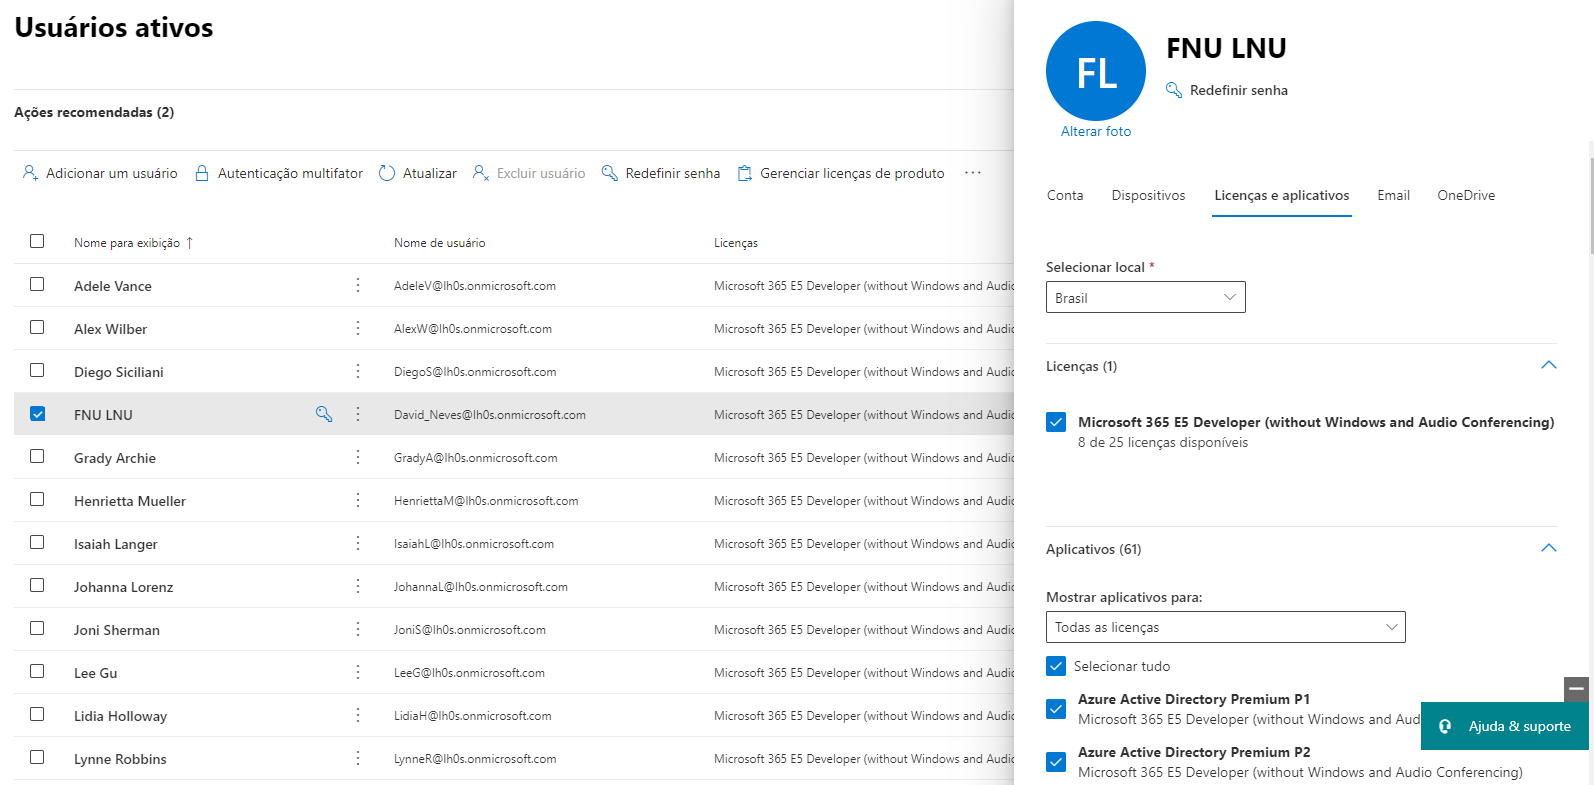Click Autenticação multifator button

(279, 173)
